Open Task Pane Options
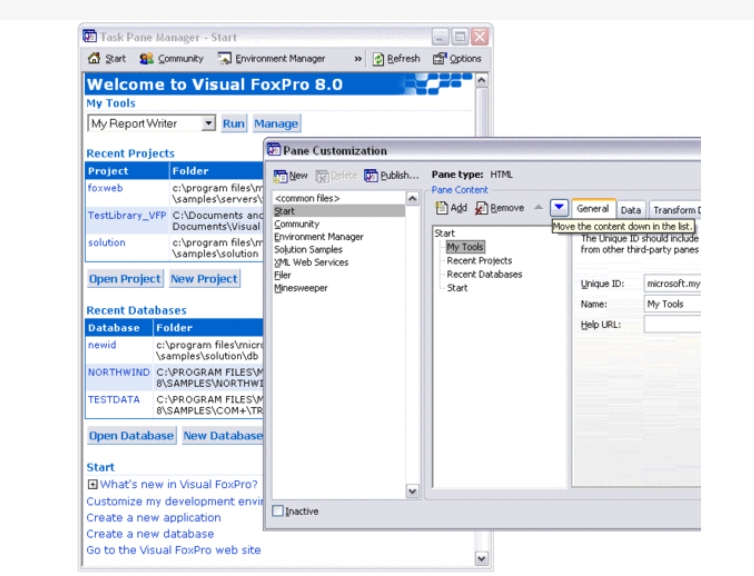 [457, 59]
